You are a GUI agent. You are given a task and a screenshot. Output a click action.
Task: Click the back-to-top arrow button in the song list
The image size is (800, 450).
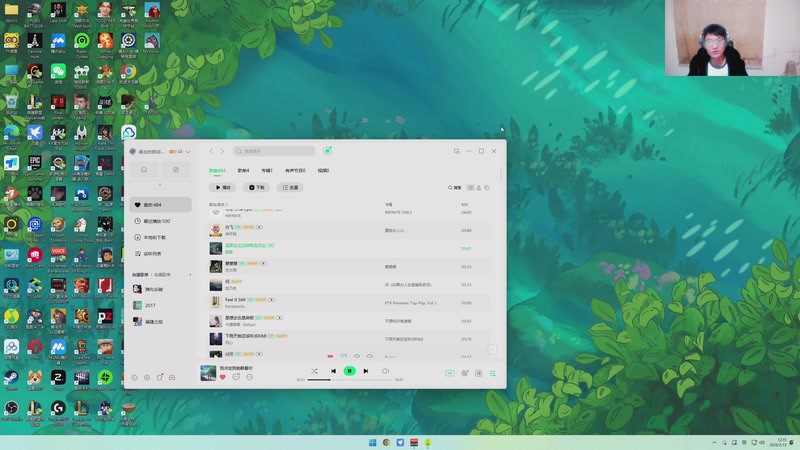492,349
